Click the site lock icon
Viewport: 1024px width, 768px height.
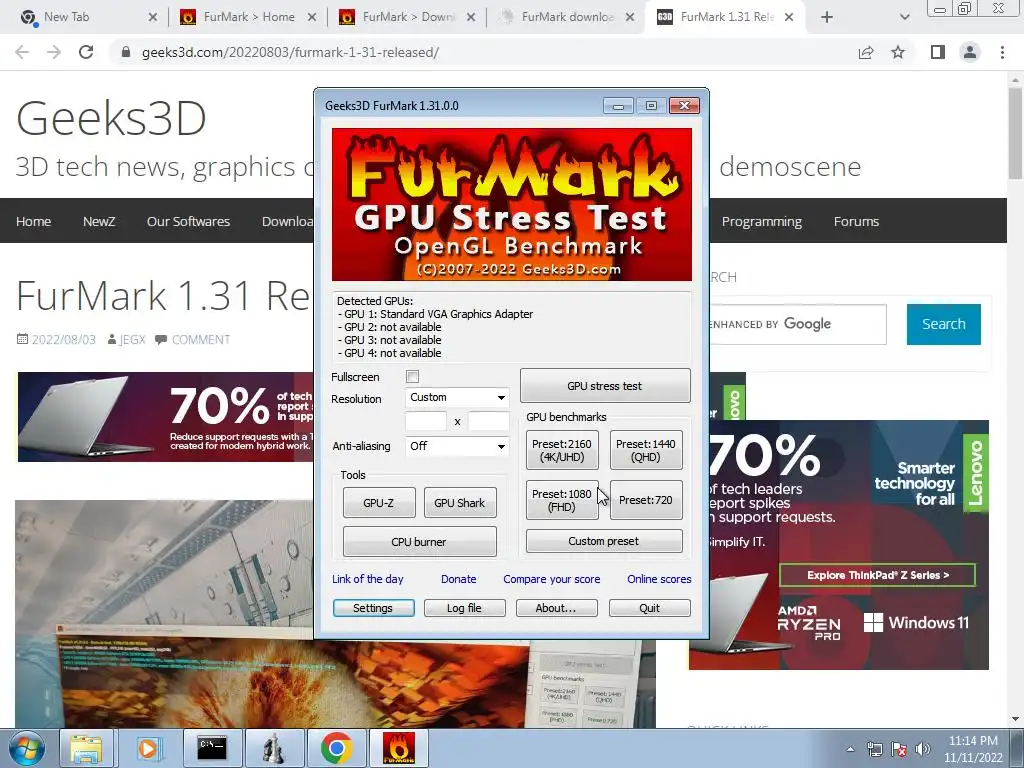click(x=126, y=52)
